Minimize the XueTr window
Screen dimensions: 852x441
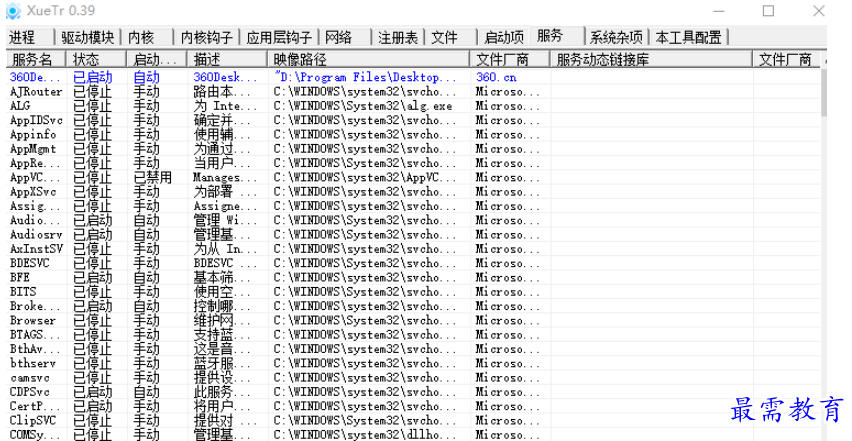718,11
